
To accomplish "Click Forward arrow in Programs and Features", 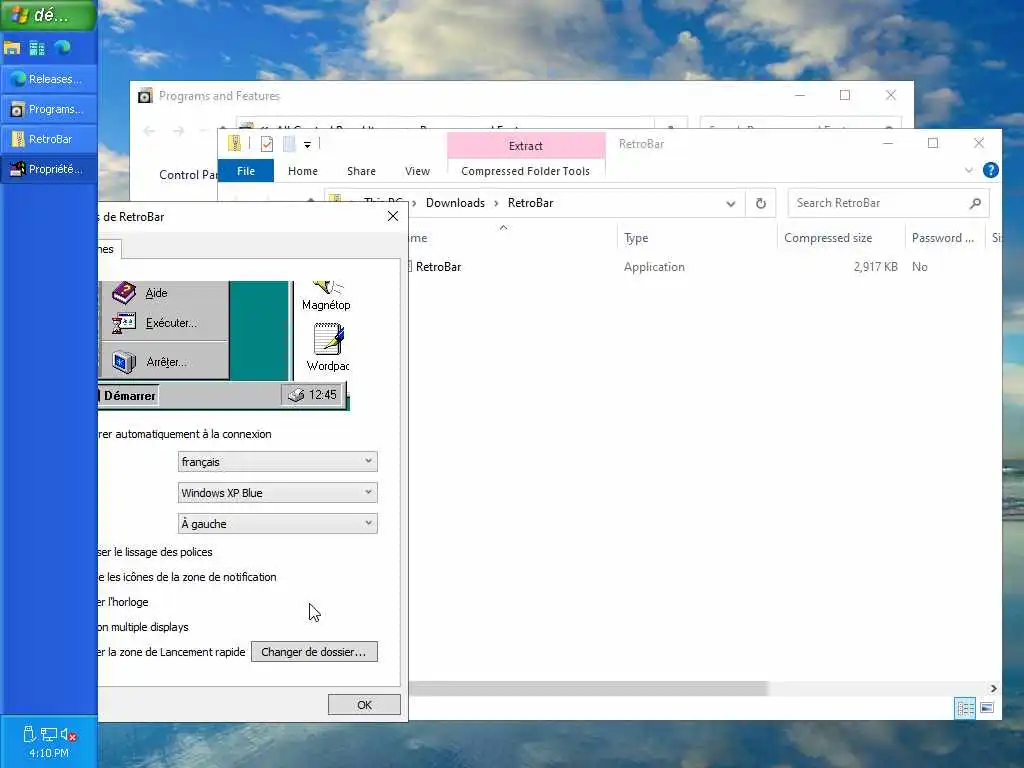I will click(x=178, y=131).
